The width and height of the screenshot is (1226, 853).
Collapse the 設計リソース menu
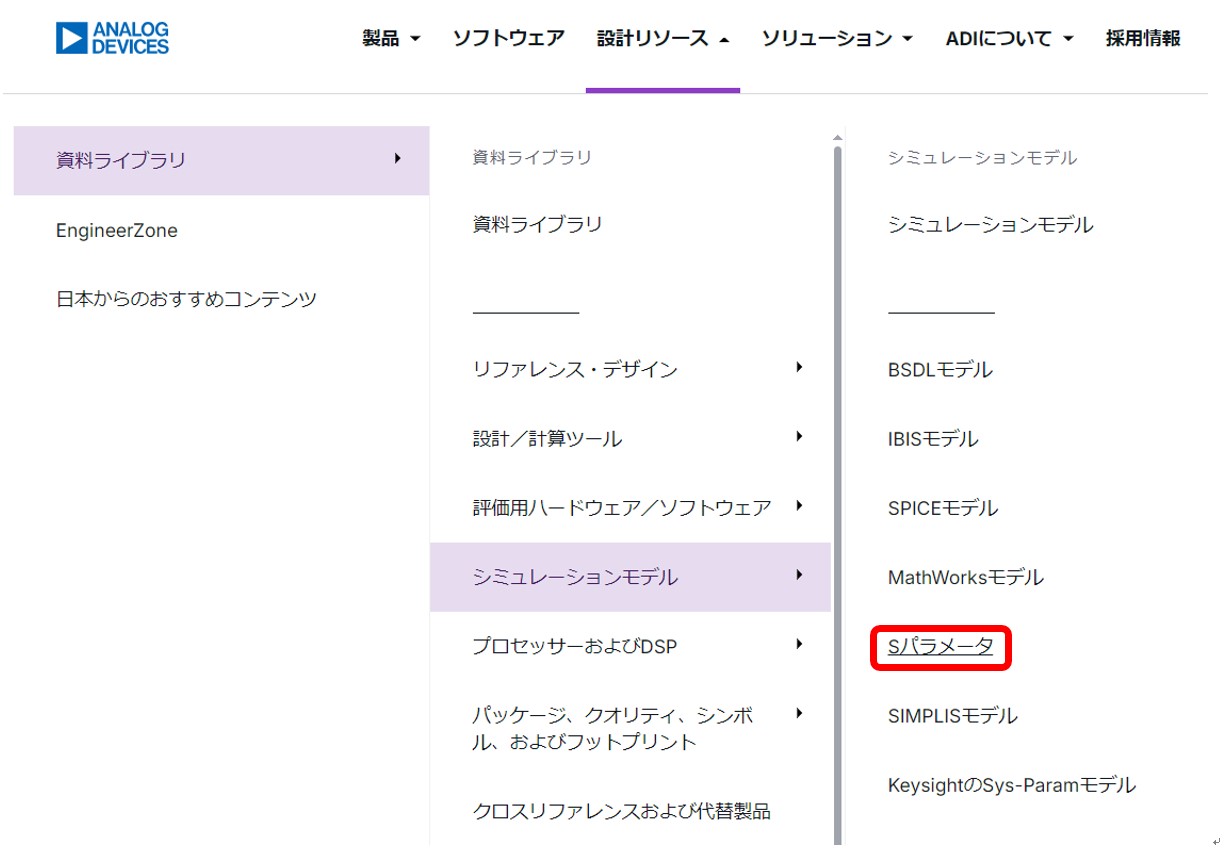pos(662,39)
